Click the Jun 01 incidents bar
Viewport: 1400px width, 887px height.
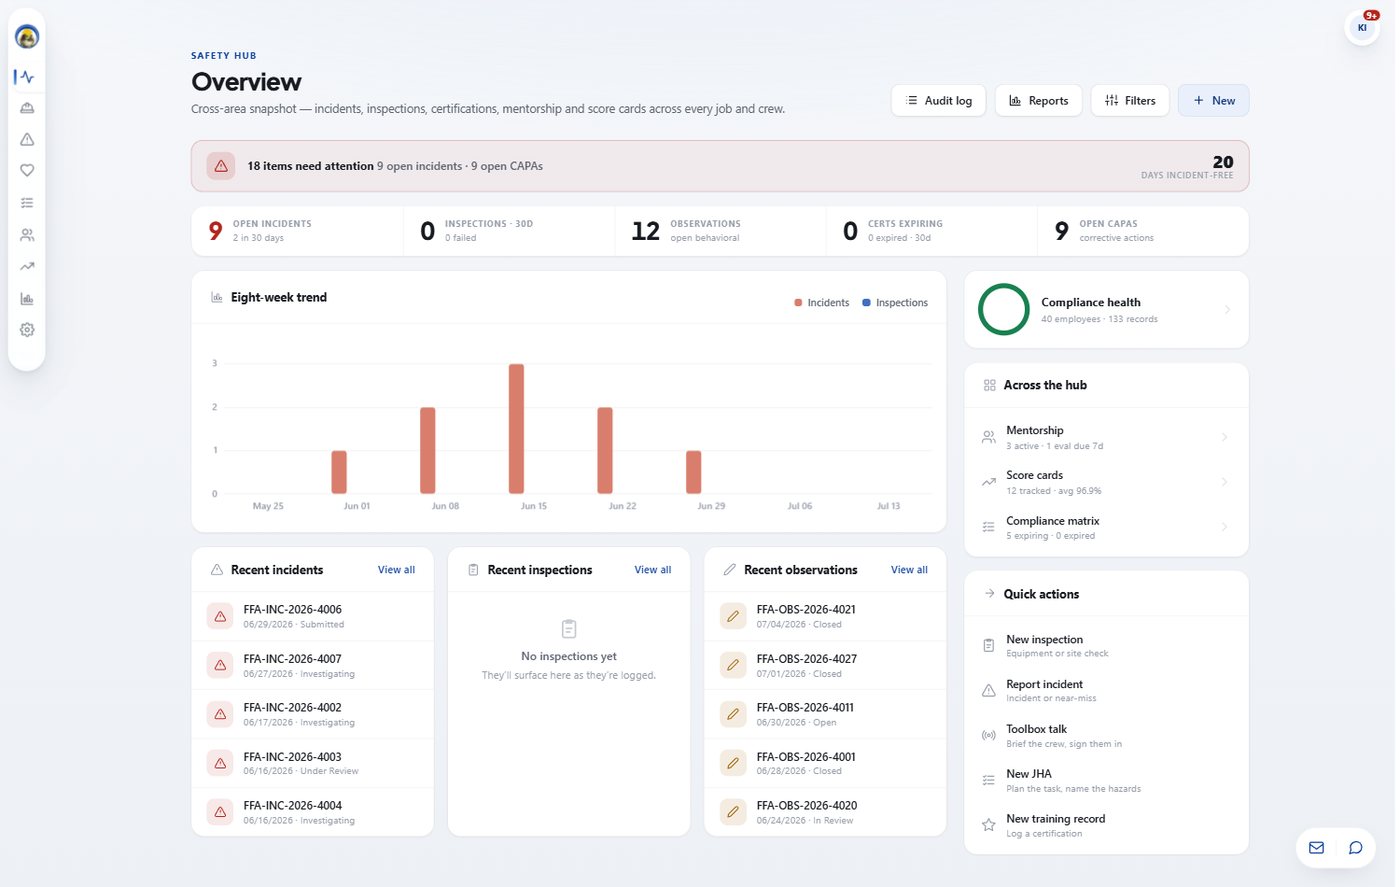(x=339, y=472)
